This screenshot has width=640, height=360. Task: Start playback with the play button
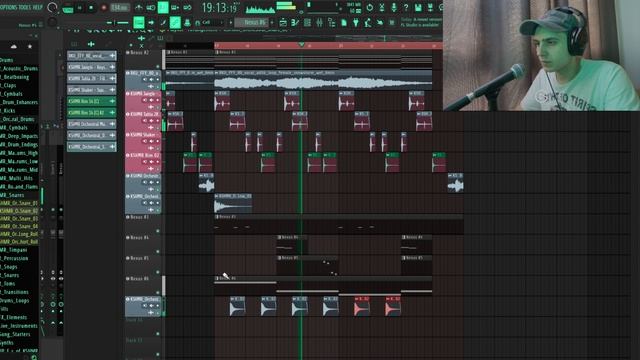[80, 7]
